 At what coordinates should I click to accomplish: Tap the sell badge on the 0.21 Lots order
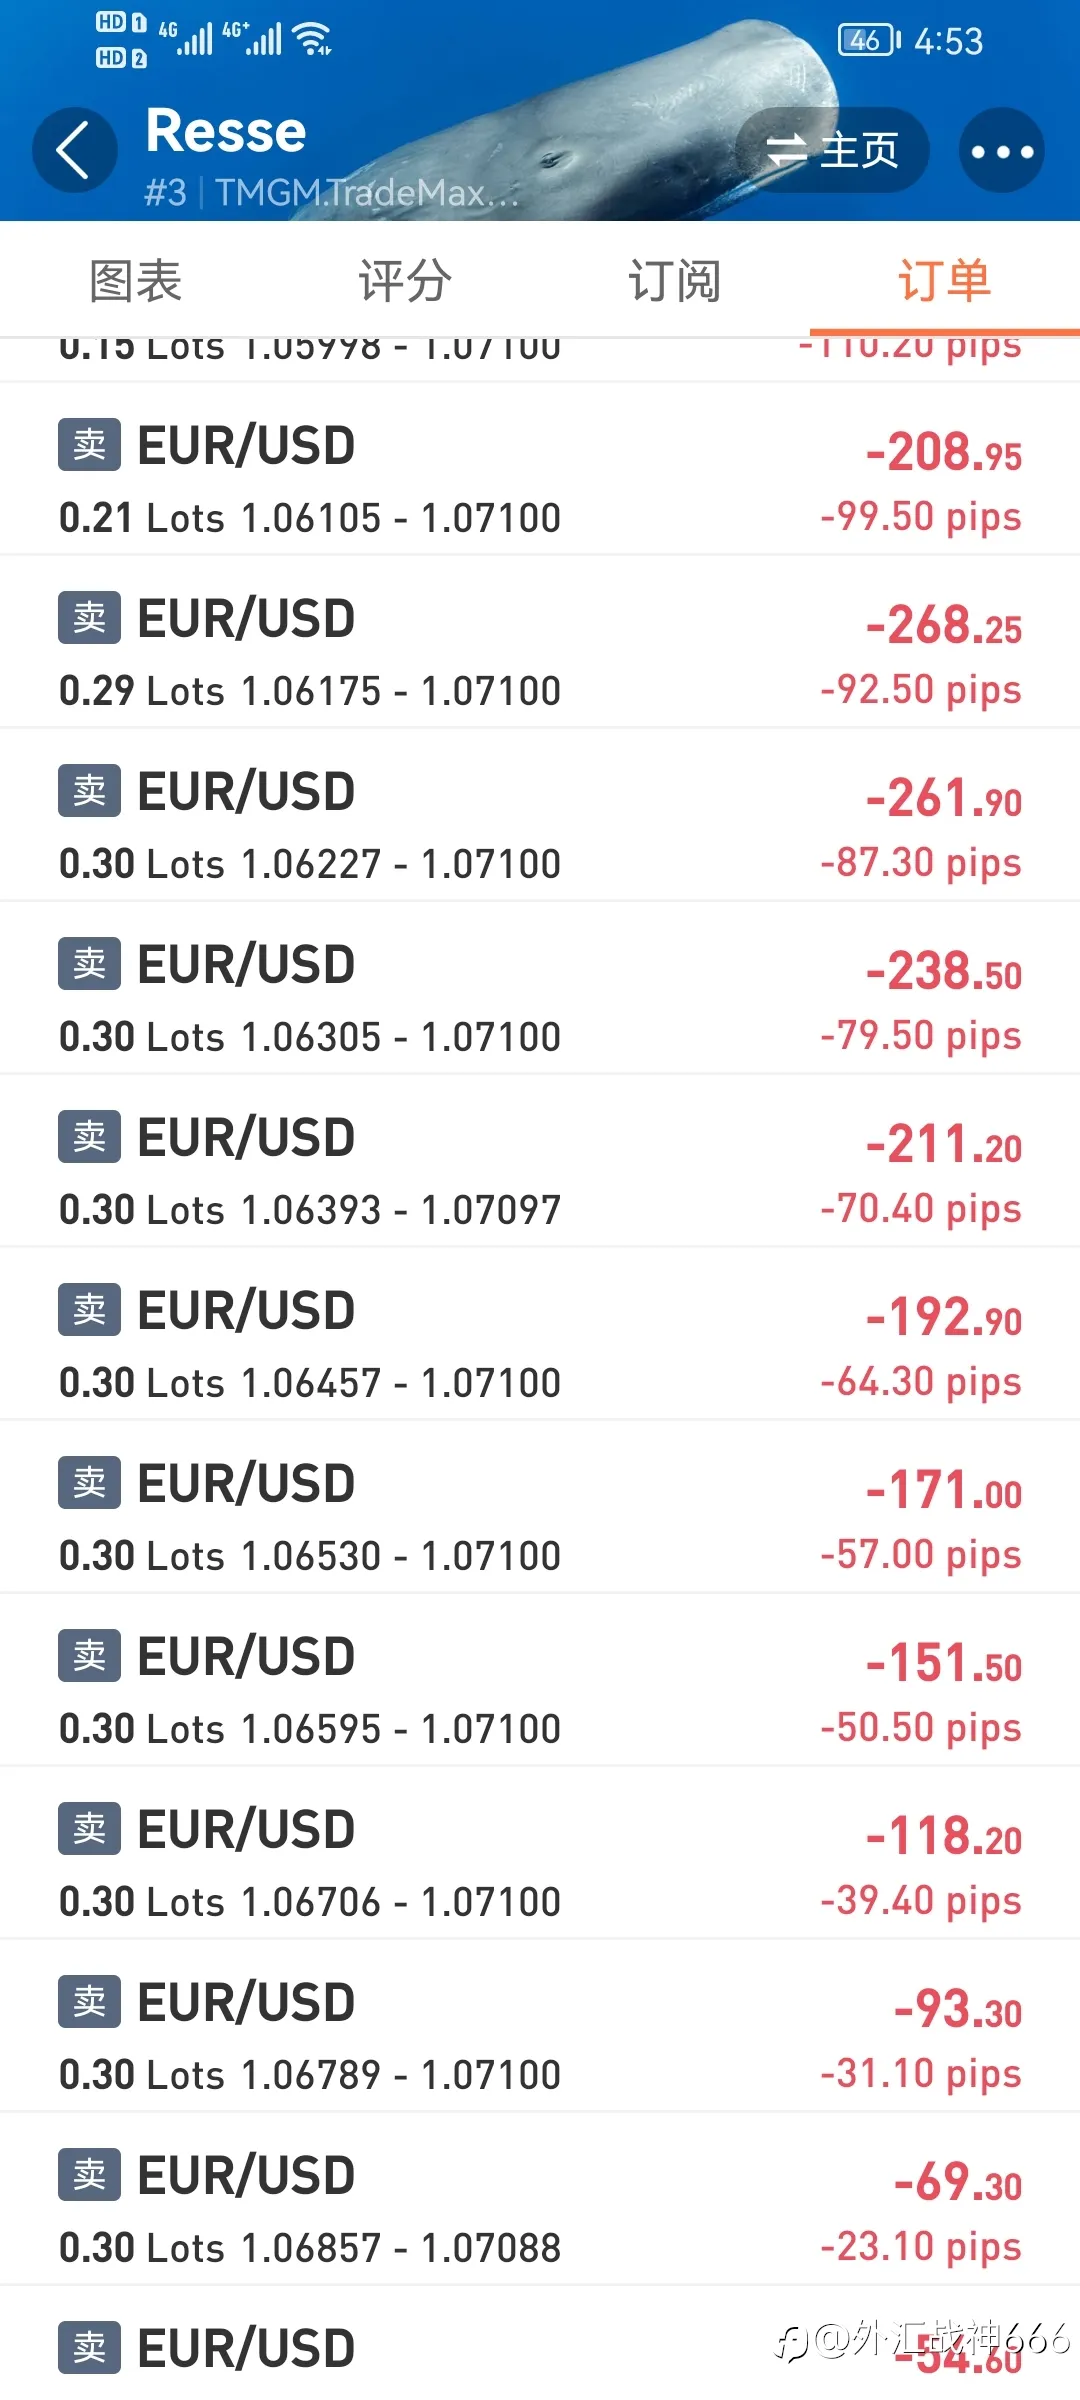(89, 444)
